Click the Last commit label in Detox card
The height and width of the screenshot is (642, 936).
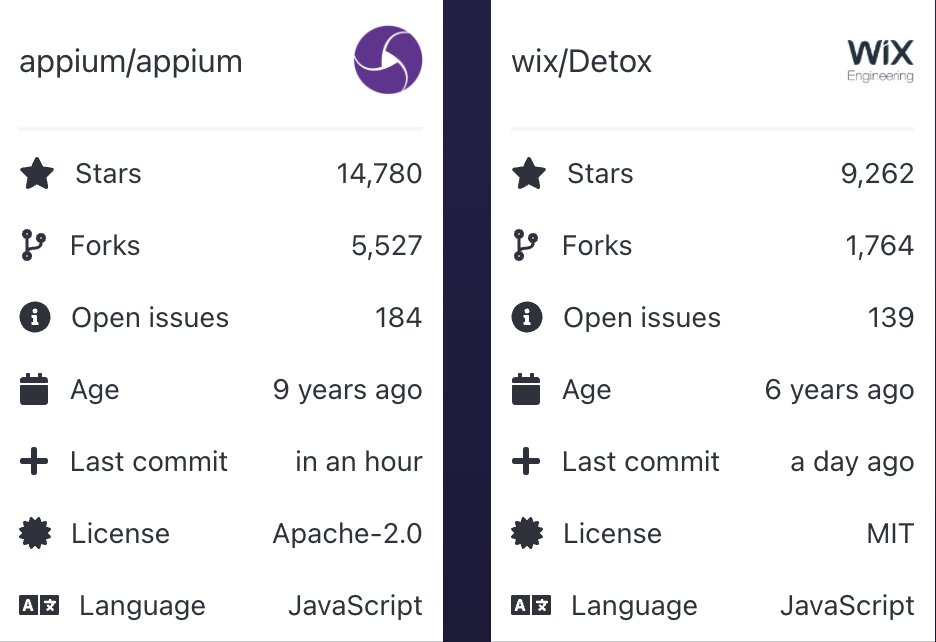[x=641, y=462]
